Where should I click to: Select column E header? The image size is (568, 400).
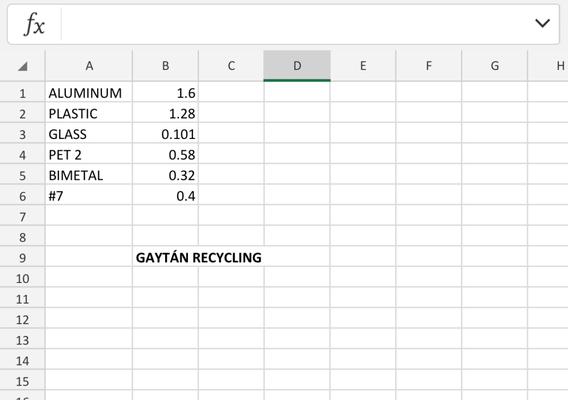click(363, 66)
